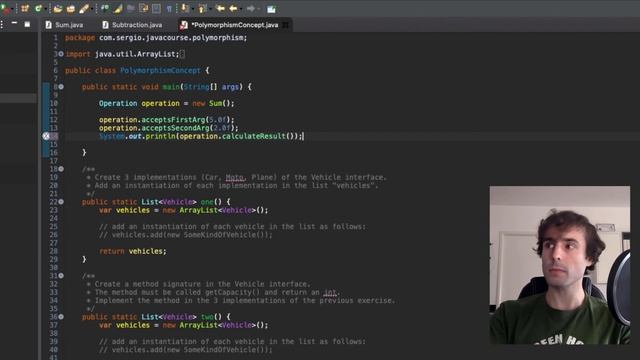Click the package declaration on line 1

pos(156,38)
